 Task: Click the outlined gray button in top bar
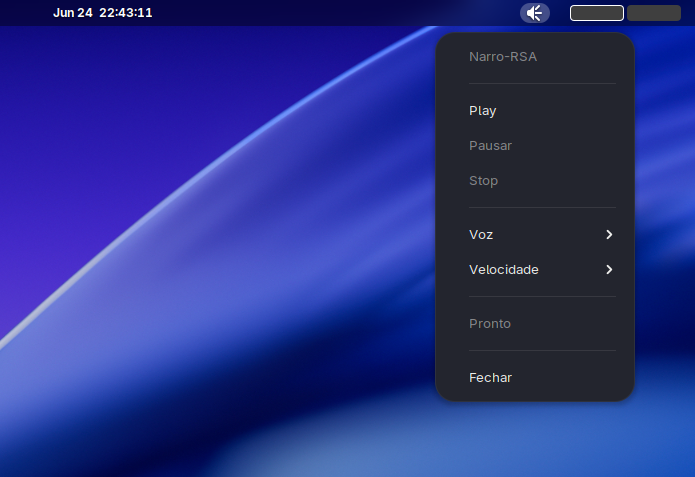point(597,13)
